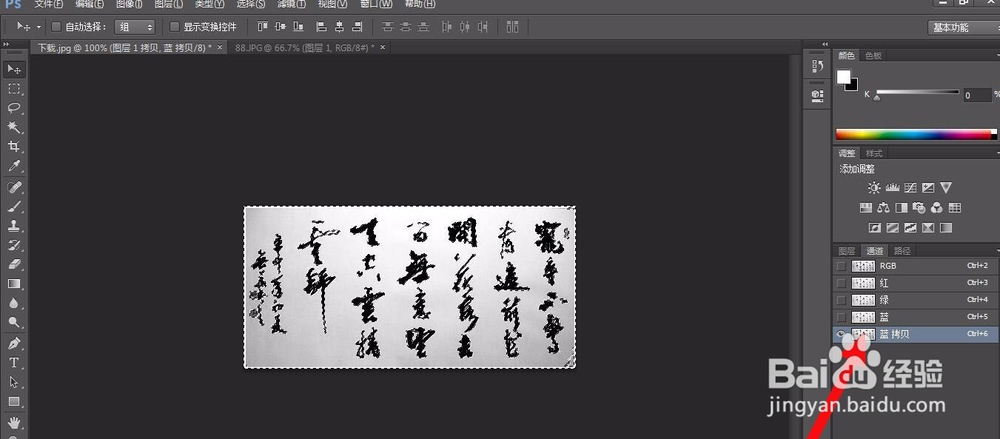This screenshot has height=439, width=1000.
Task: Open the 文件 menu
Action: tap(48, 4)
